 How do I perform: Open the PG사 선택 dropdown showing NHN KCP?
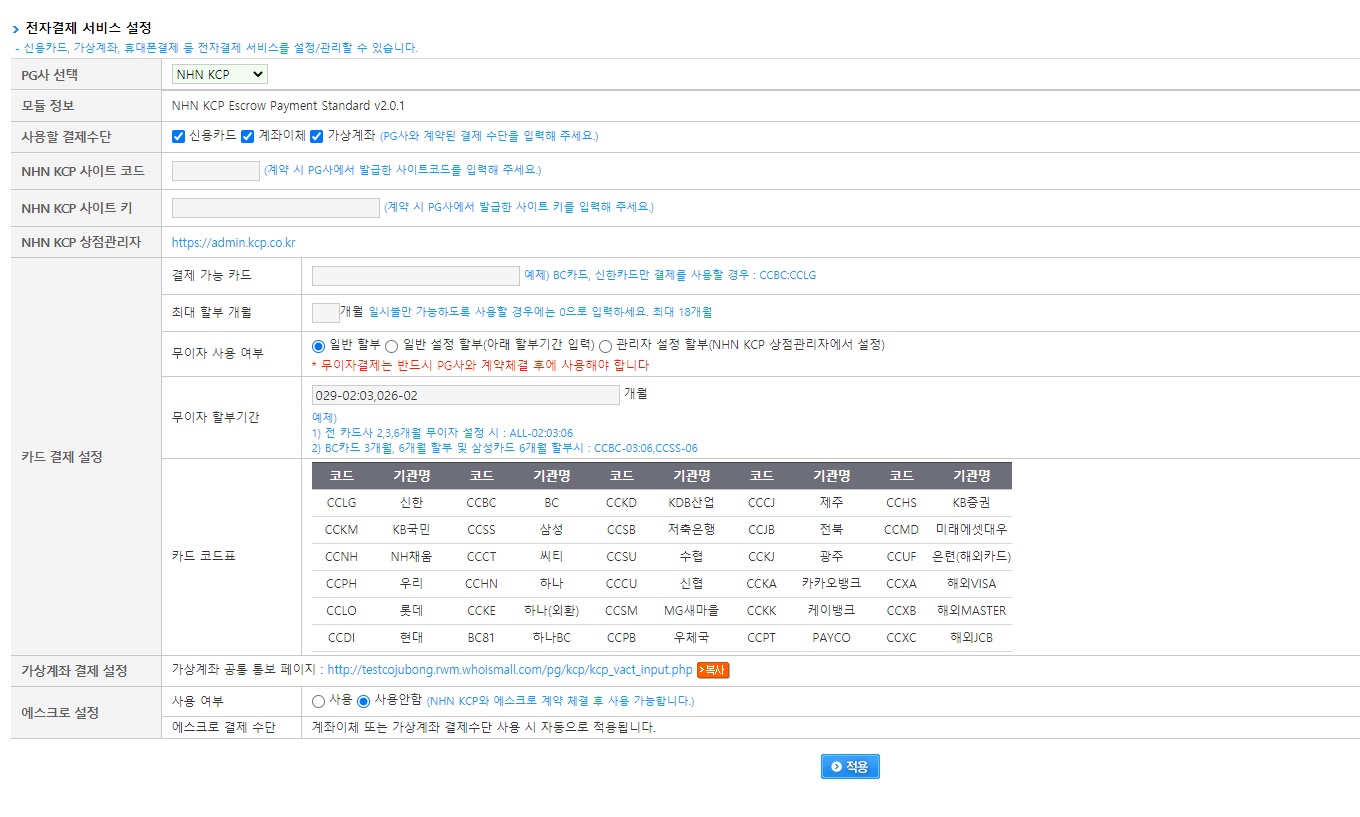click(218, 73)
